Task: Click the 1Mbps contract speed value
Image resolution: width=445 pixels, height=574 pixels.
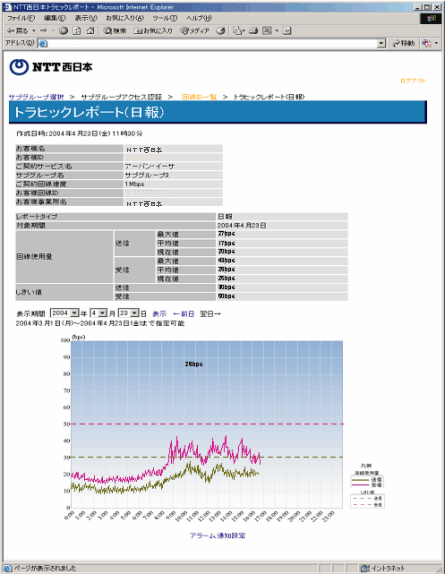Action: pos(134,184)
